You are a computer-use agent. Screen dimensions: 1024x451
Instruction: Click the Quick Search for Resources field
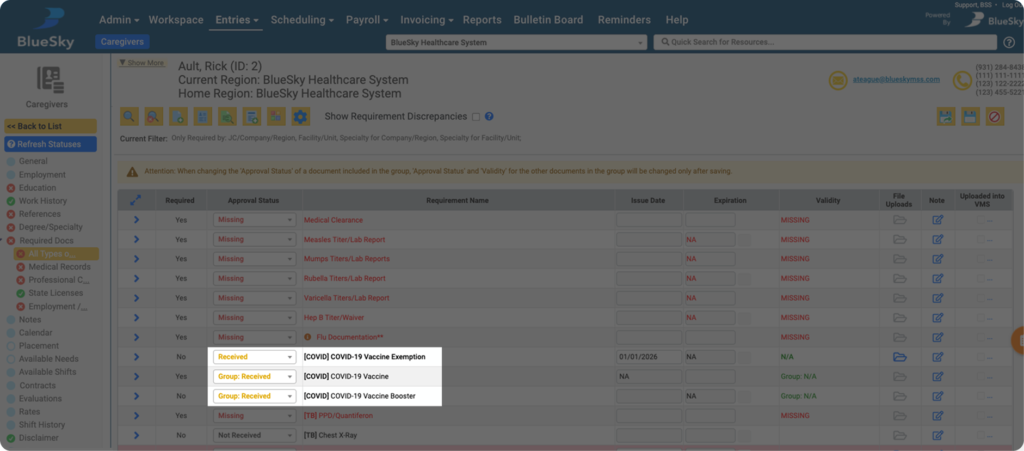click(x=824, y=43)
